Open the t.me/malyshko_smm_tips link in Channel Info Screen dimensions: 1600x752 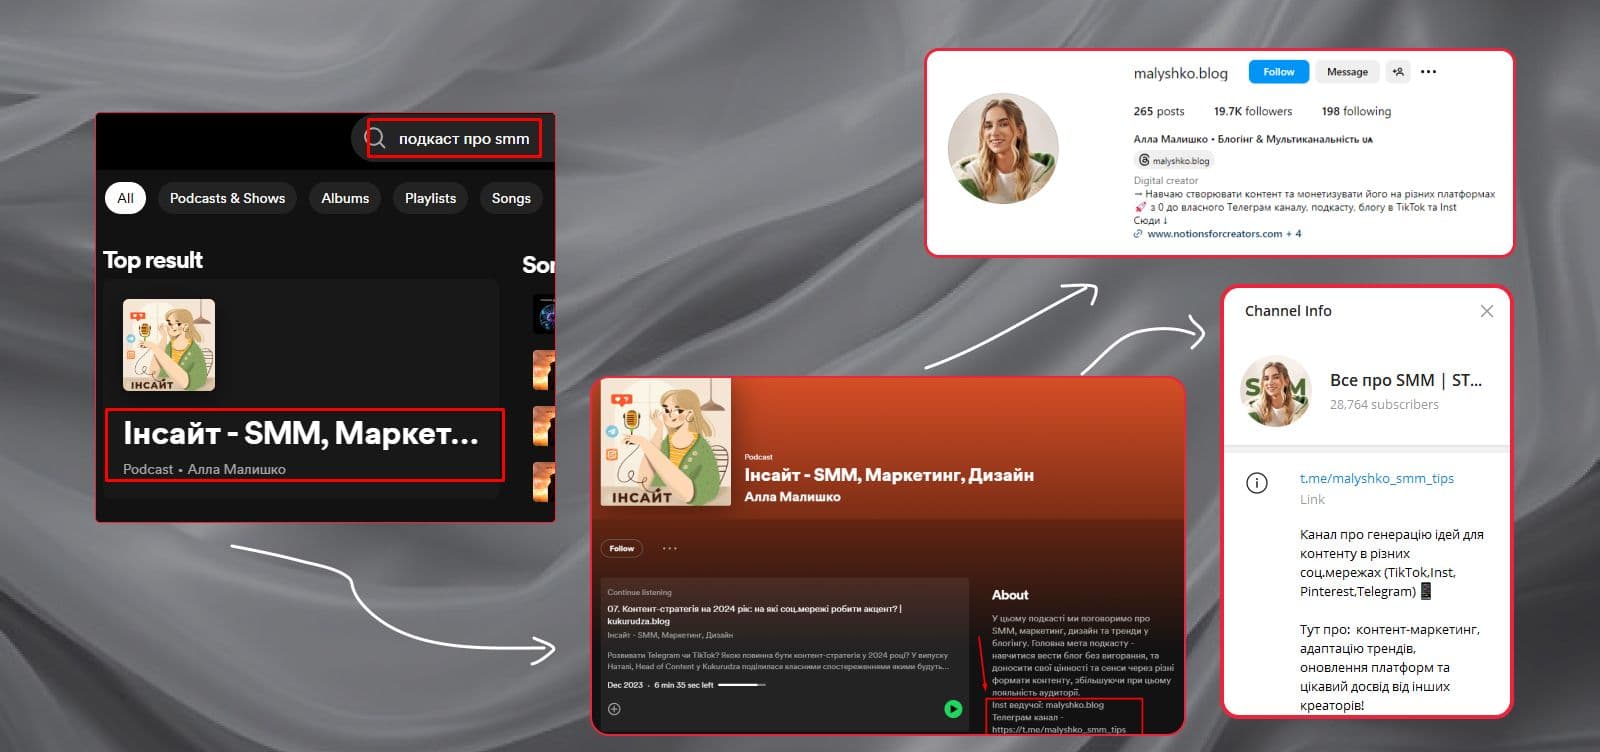[1377, 479]
